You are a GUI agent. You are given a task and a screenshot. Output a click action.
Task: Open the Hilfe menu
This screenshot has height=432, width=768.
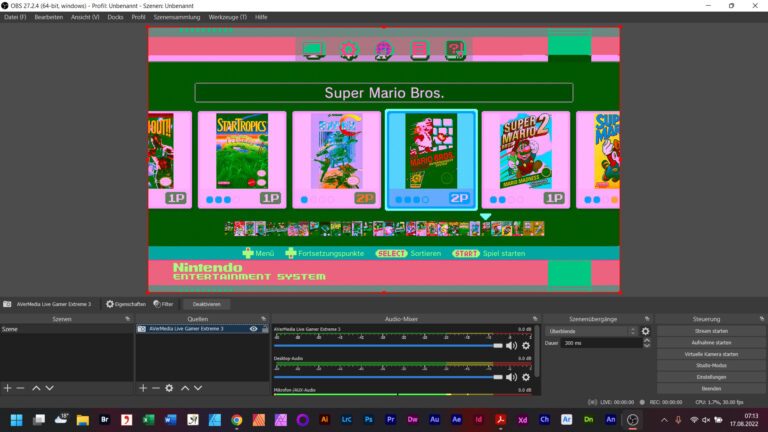tap(261, 17)
